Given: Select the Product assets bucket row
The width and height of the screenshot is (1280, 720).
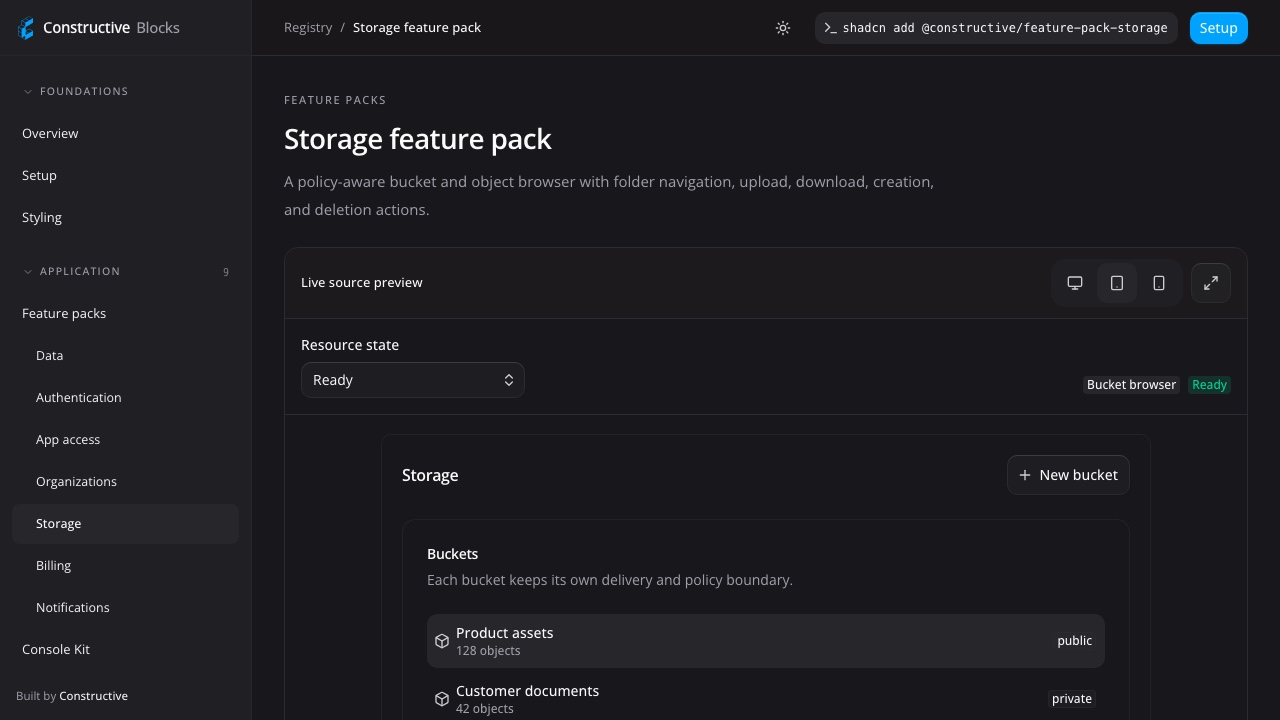Looking at the screenshot, I should pyautogui.click(x=766, y=641).
